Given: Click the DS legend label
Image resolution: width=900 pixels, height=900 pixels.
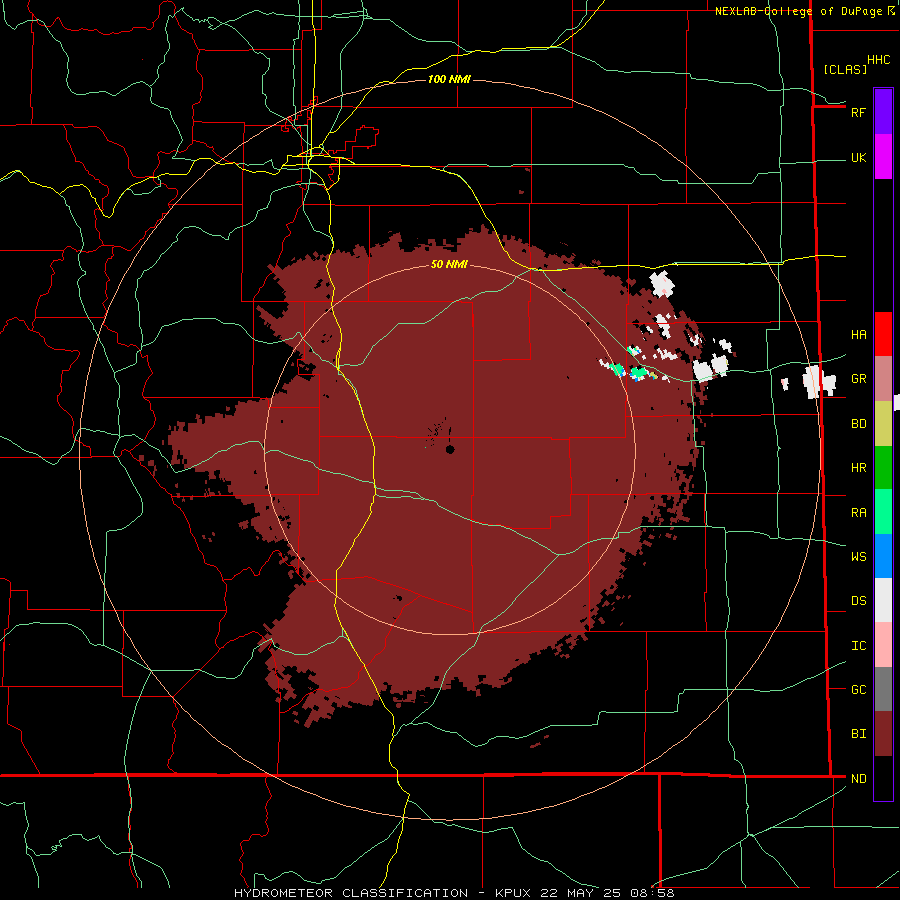Looking at the screenshot, I should [x=858, y=601].
